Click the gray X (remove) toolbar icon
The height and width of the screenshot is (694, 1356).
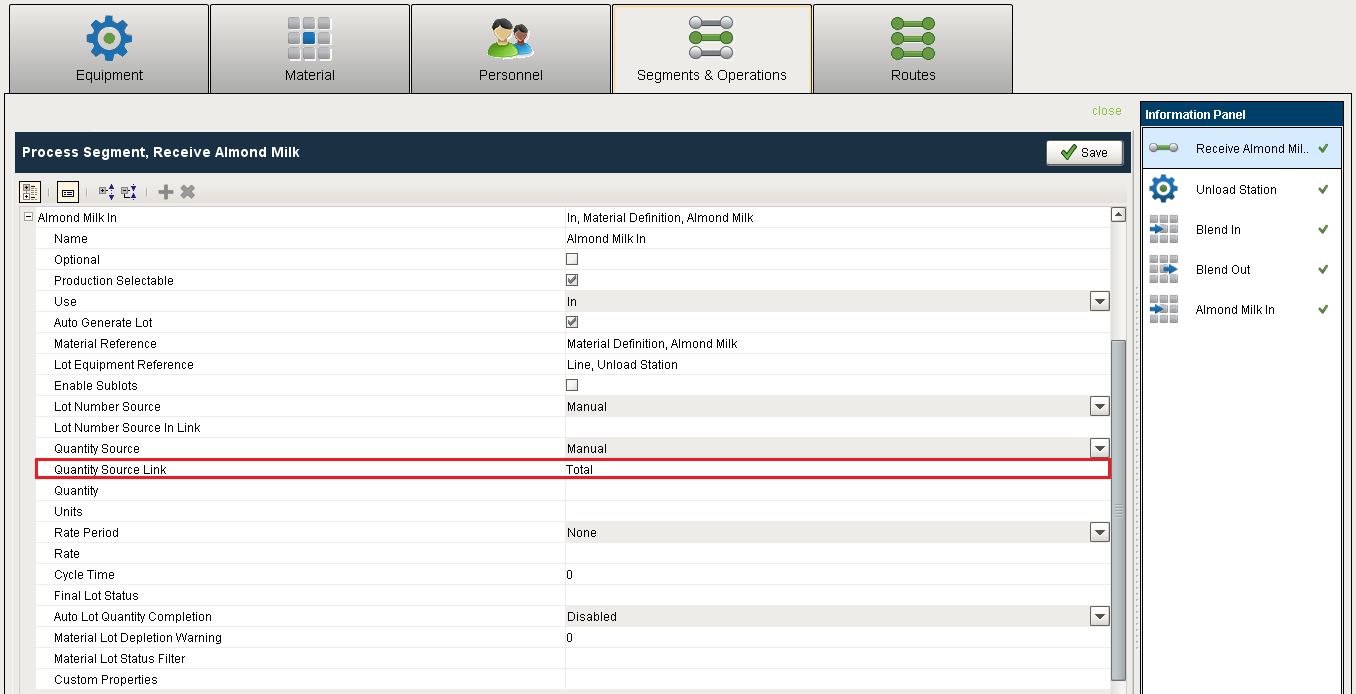pyautogui.click(x=187, y=191)
